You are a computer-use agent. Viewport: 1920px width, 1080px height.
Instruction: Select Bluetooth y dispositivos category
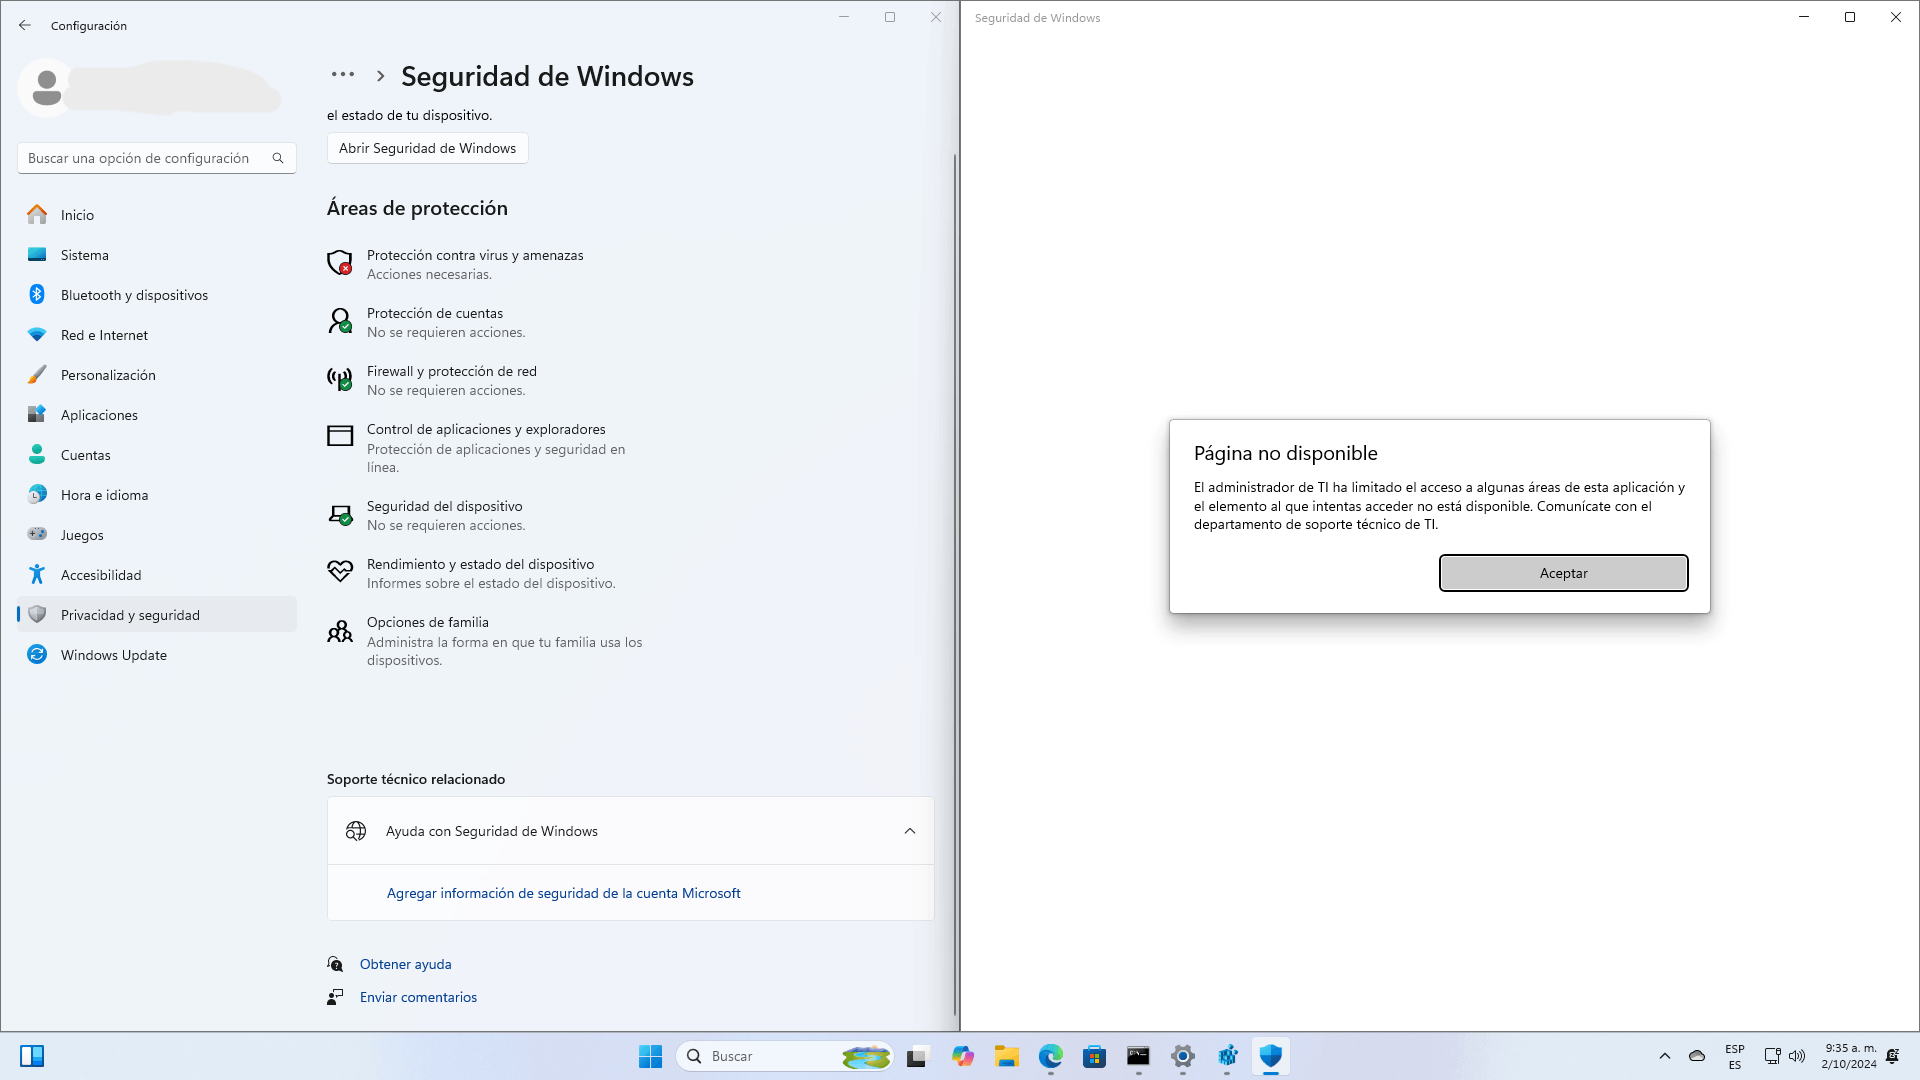(x=156, y=295)
